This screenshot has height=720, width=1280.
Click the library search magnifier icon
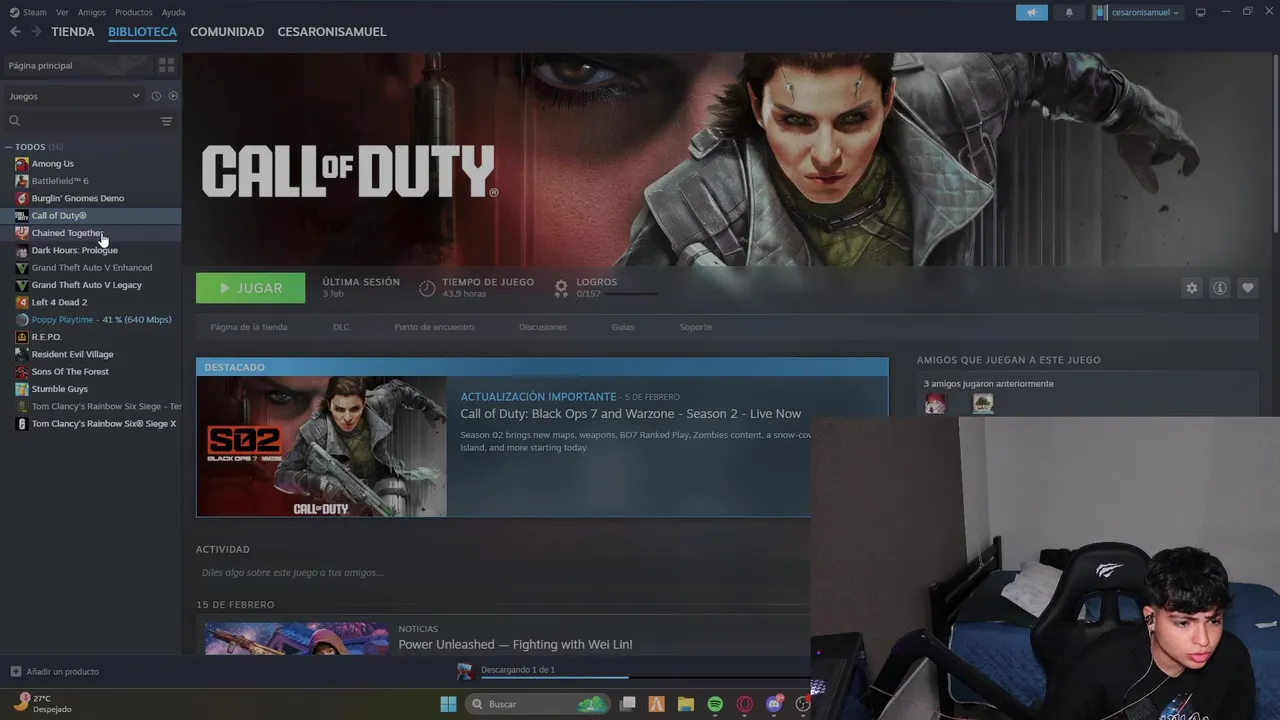(14, 121)
